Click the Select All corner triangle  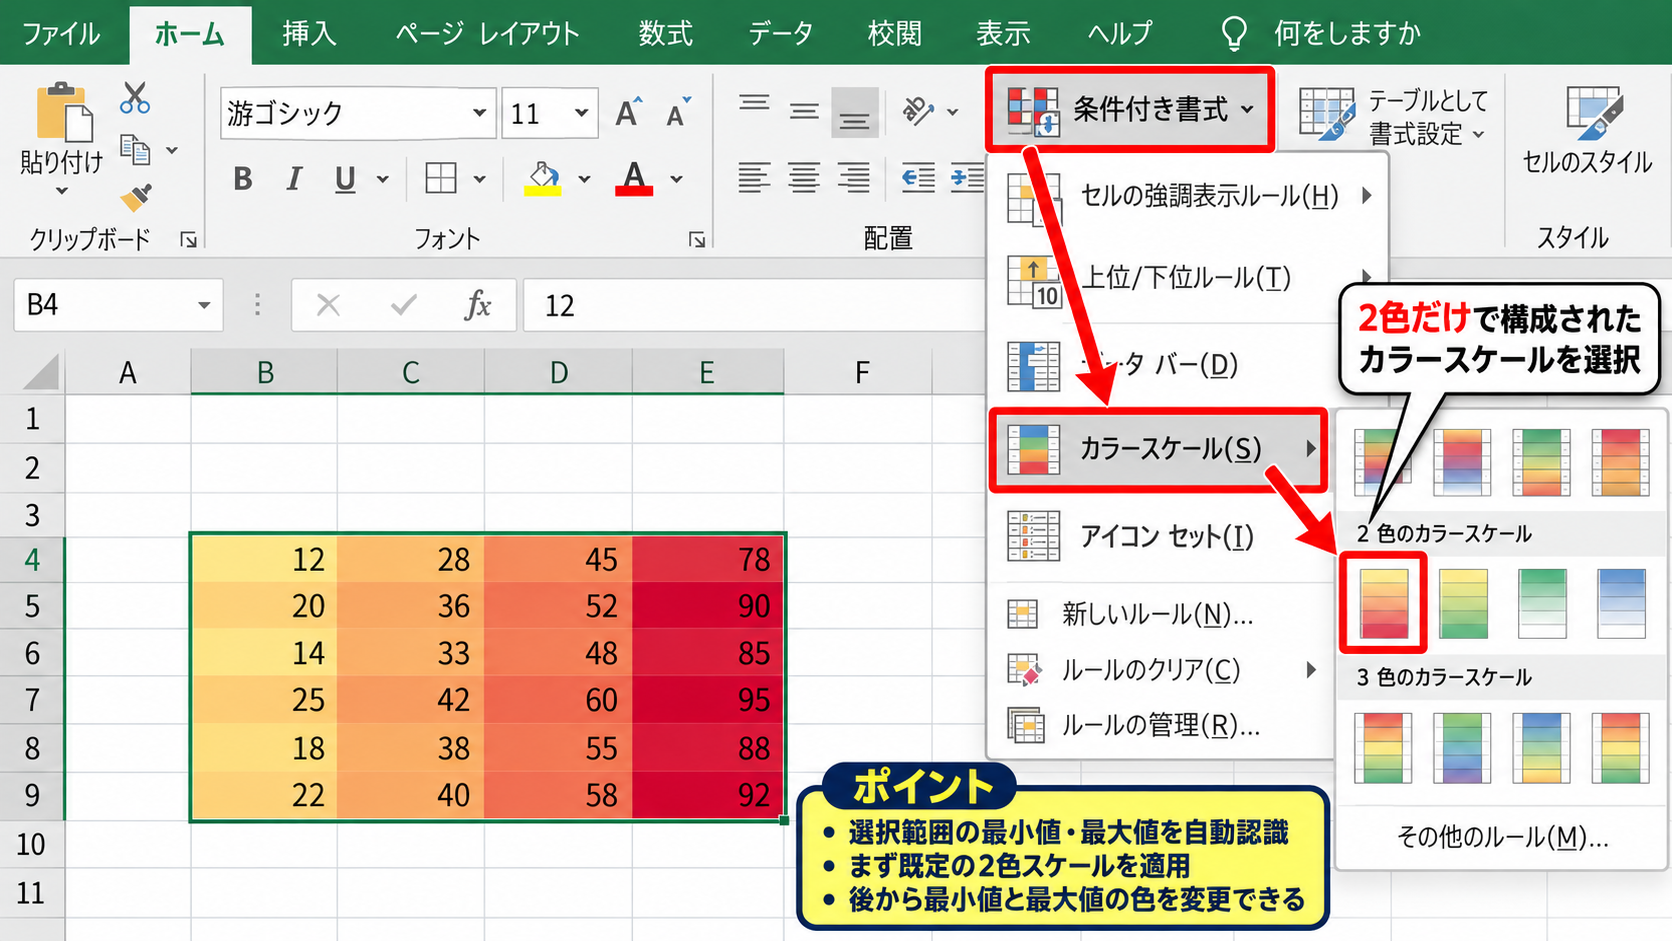(x=41, y=372)
